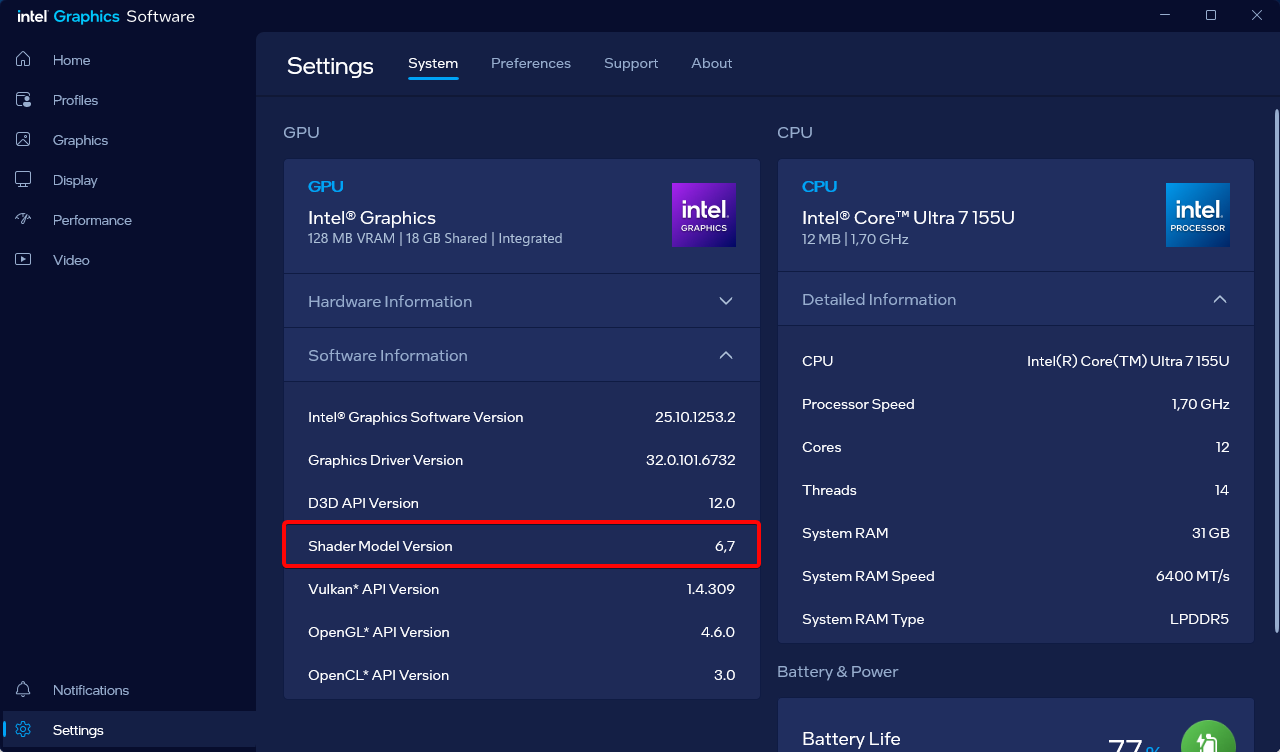Open the Support tab
The width and height of the screenshot is (1280, 752).
point(630,63)
